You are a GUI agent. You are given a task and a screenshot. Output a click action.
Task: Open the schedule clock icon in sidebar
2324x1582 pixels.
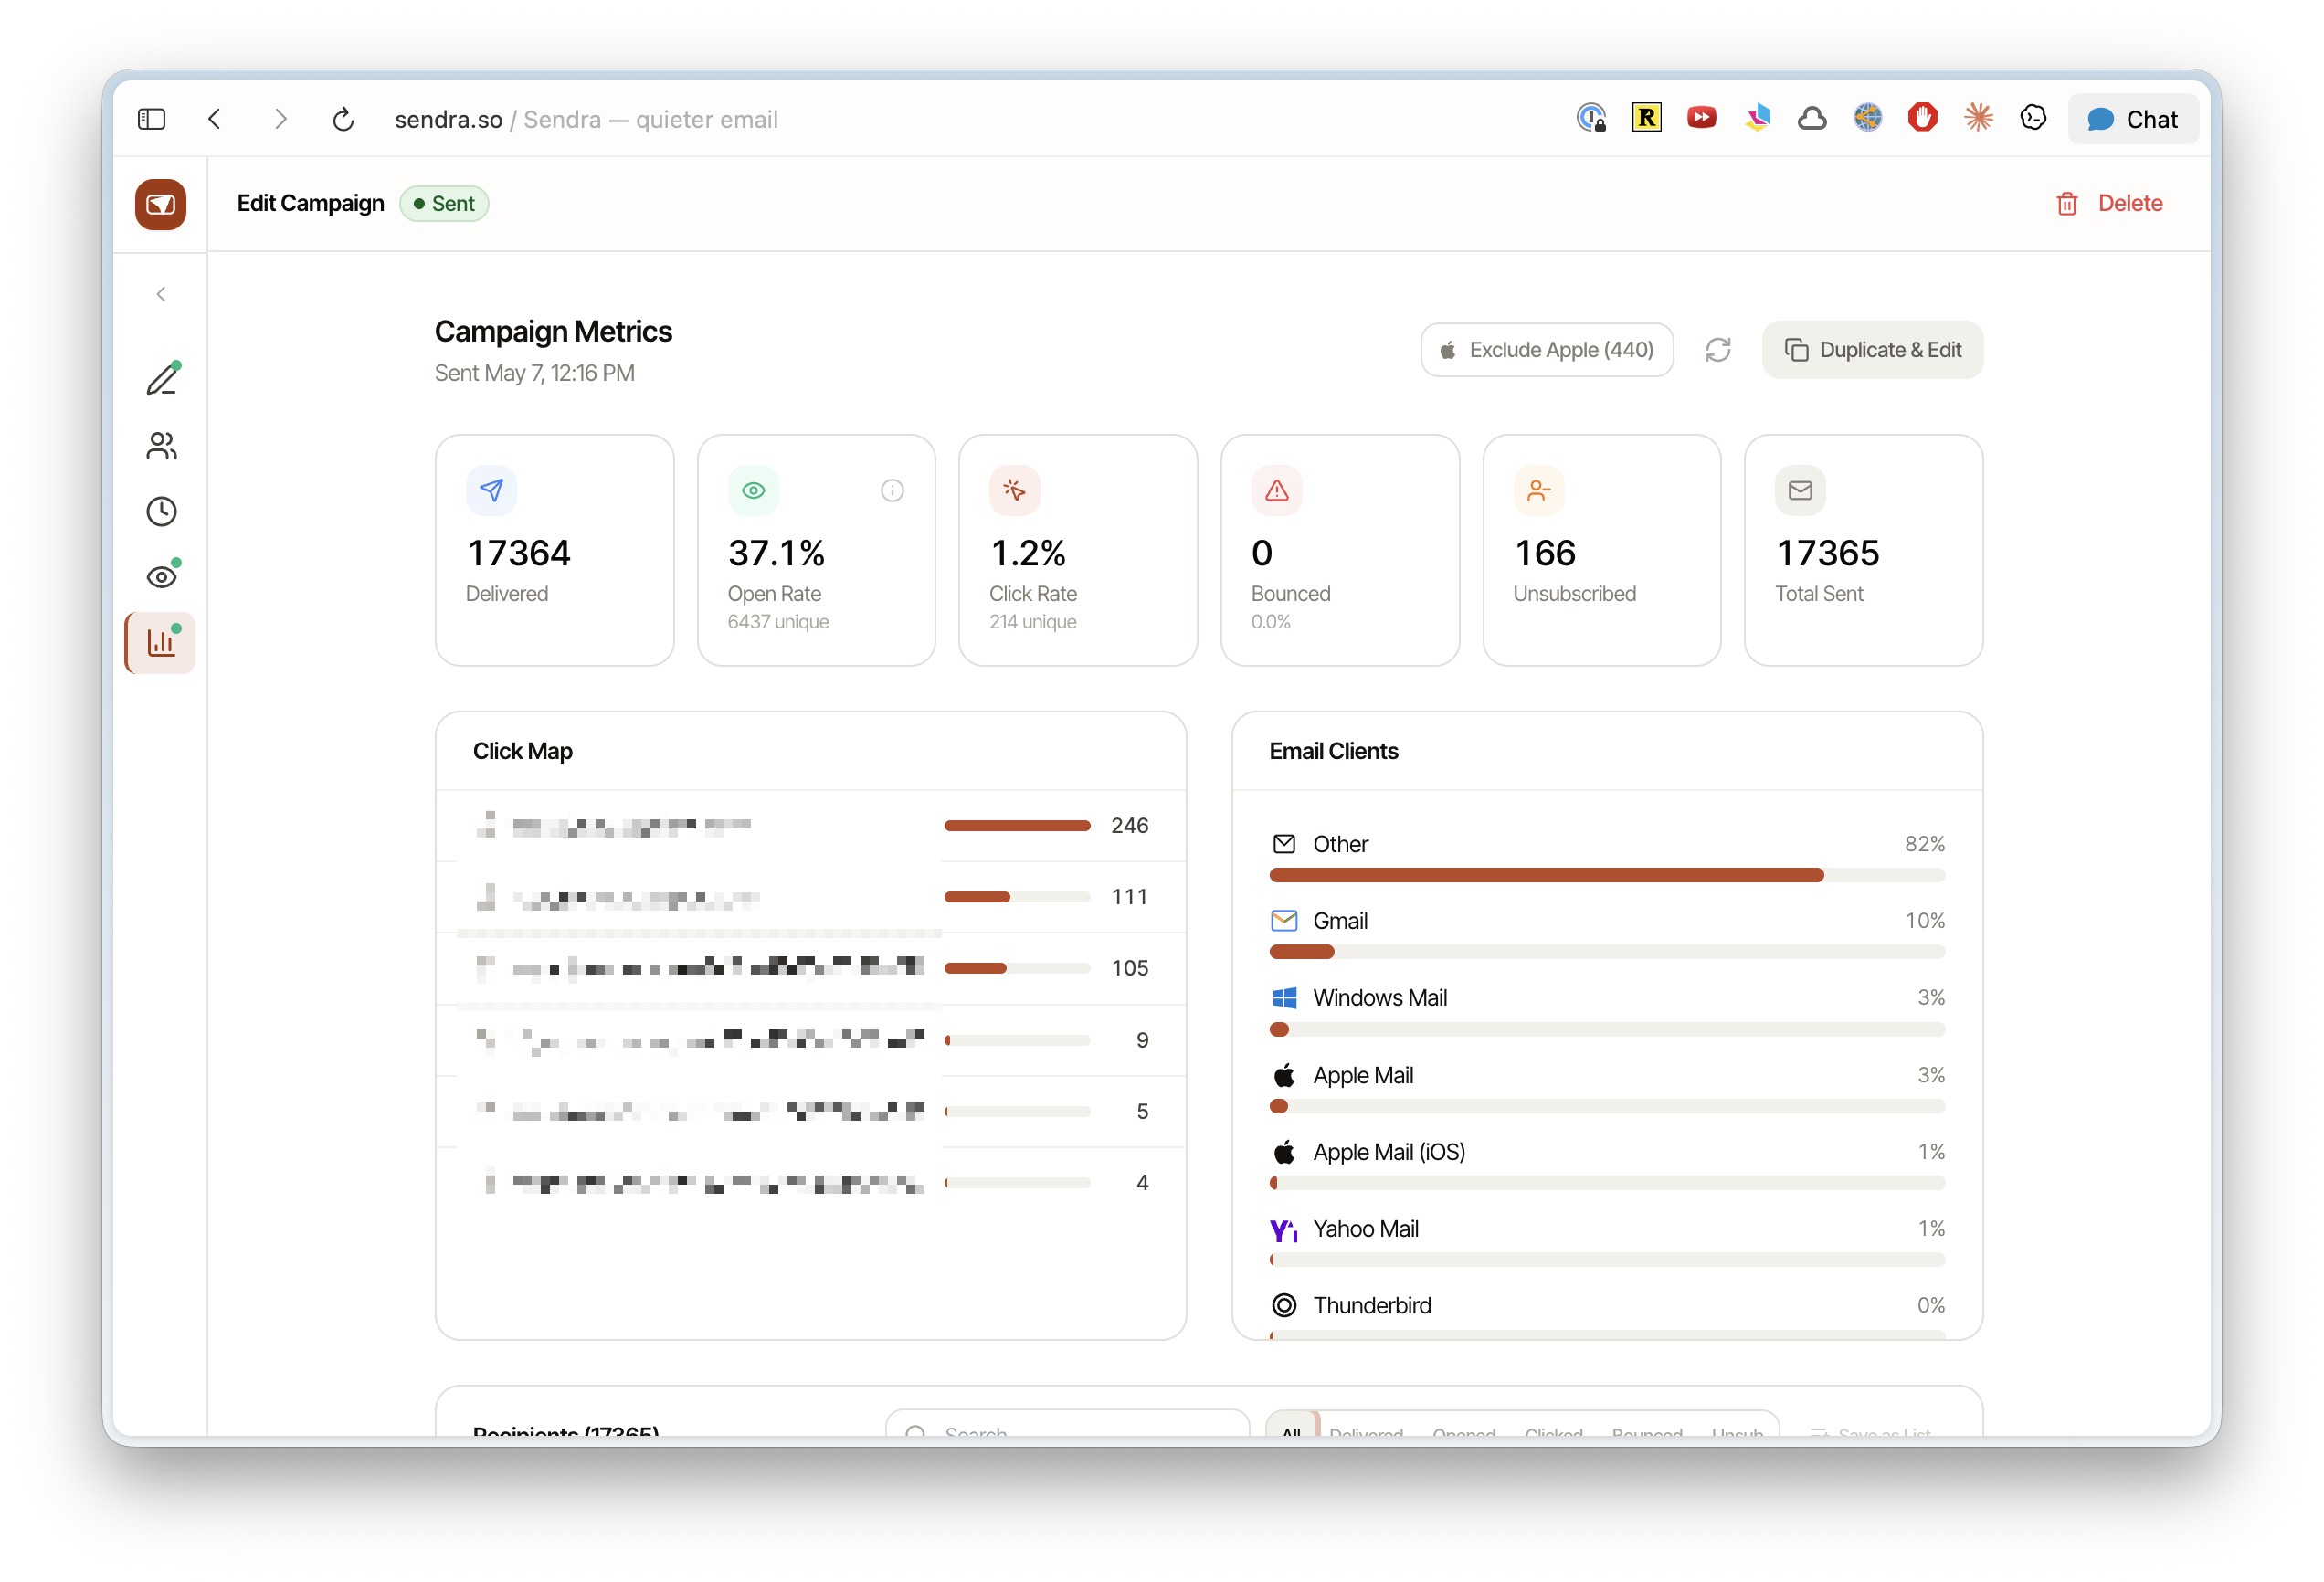[162, 512]
